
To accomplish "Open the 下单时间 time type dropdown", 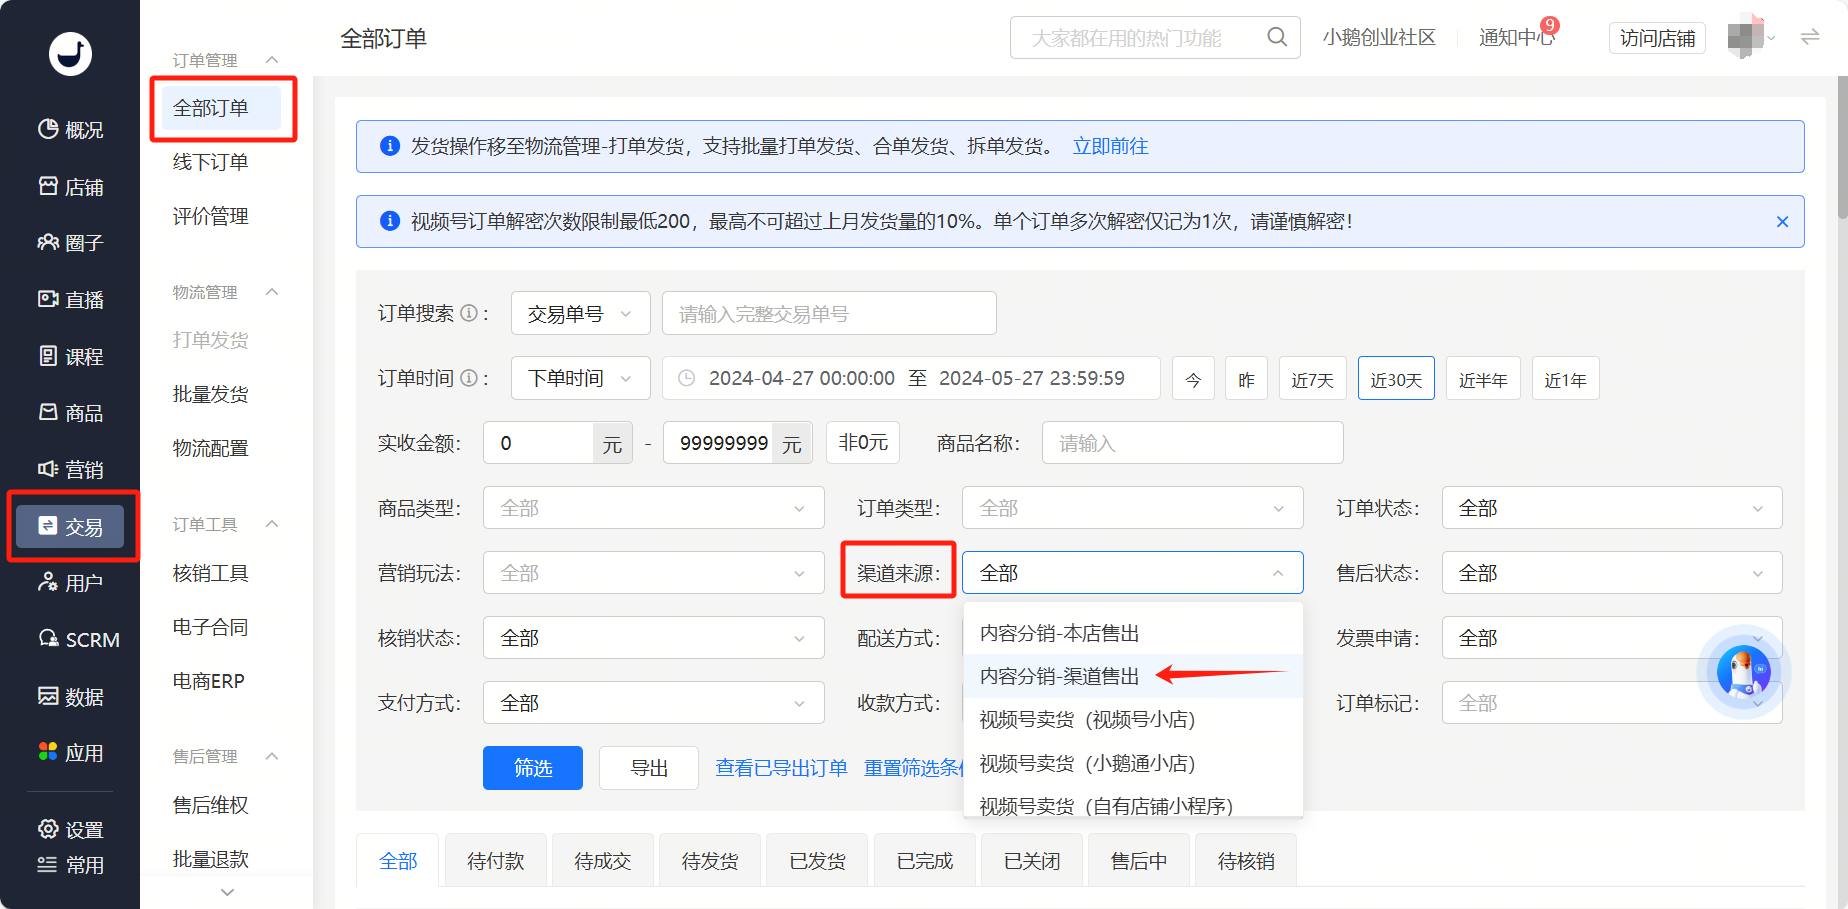I will 581,378.
